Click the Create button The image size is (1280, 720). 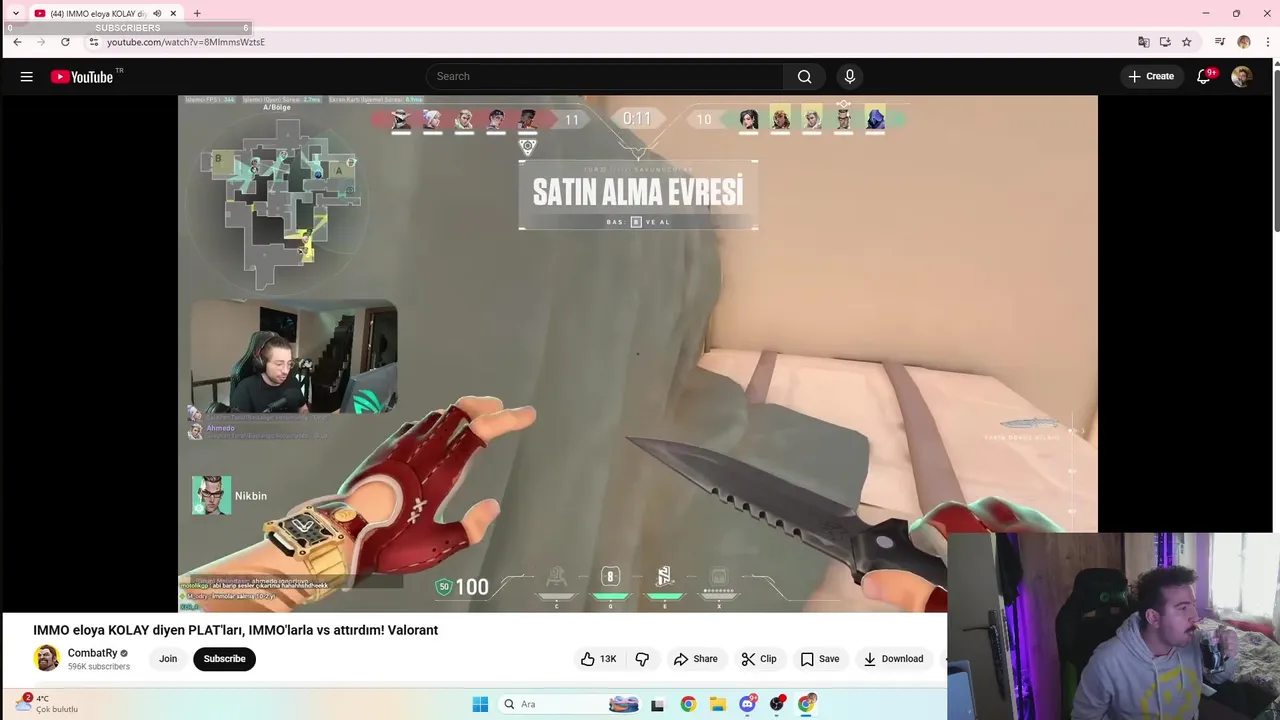[x=1151, y=76]
